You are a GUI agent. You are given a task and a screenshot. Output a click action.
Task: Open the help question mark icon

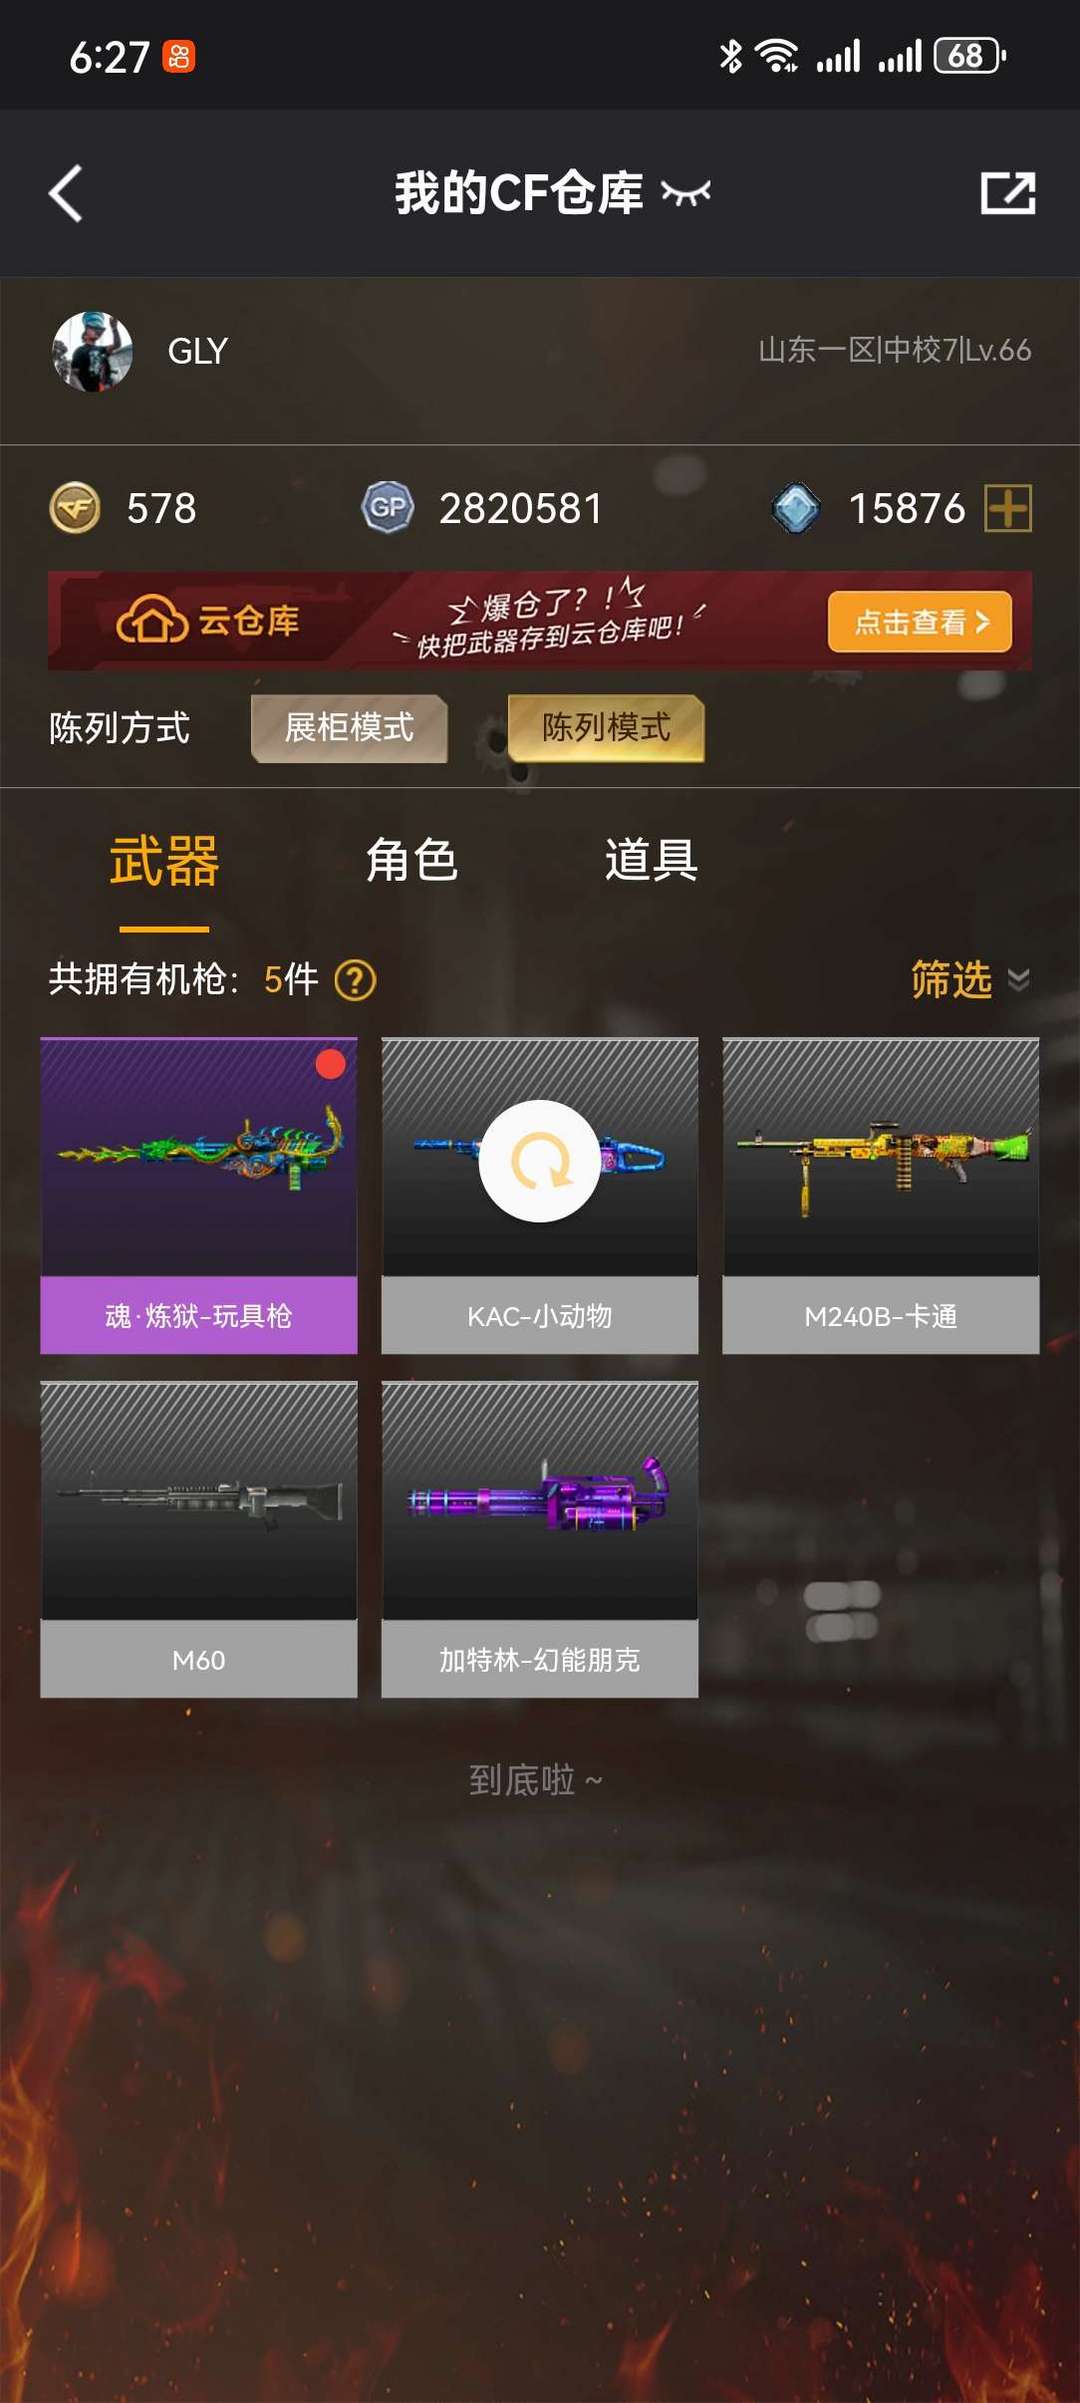[355, 980]
